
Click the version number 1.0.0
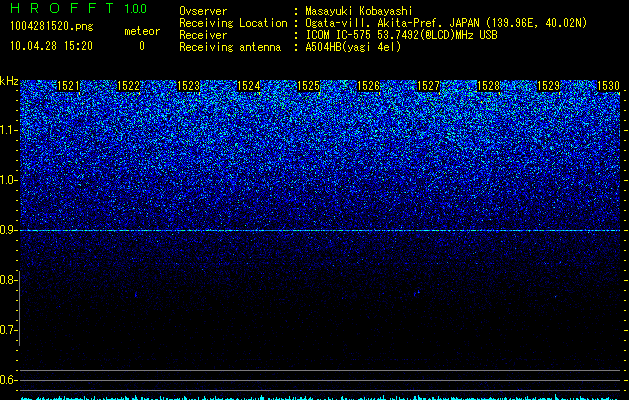pos(136,9)
